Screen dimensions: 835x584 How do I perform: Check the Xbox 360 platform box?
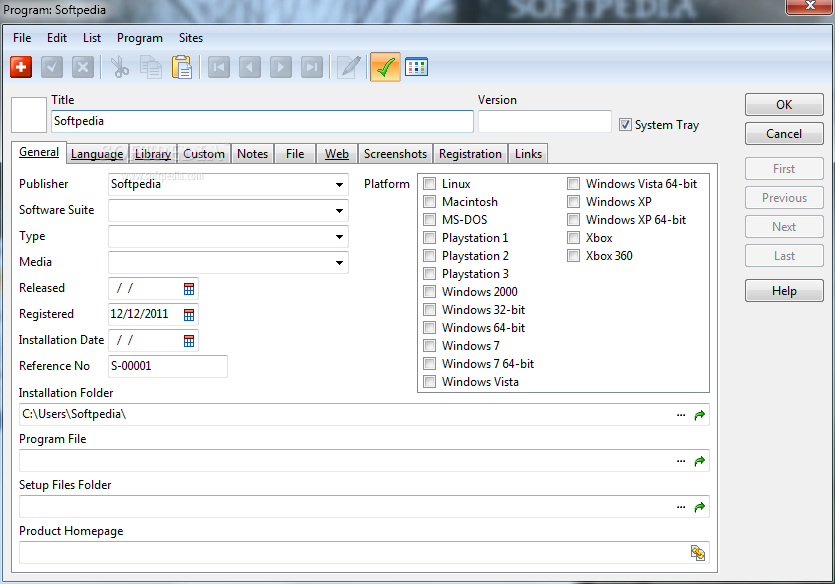[573, 256]
